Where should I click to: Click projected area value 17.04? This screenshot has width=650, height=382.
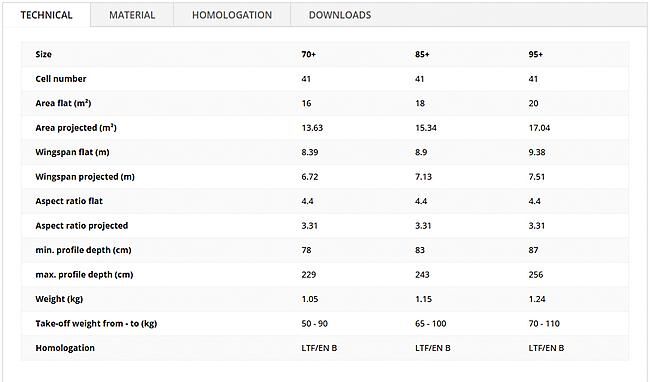click(x=539, y=128)
